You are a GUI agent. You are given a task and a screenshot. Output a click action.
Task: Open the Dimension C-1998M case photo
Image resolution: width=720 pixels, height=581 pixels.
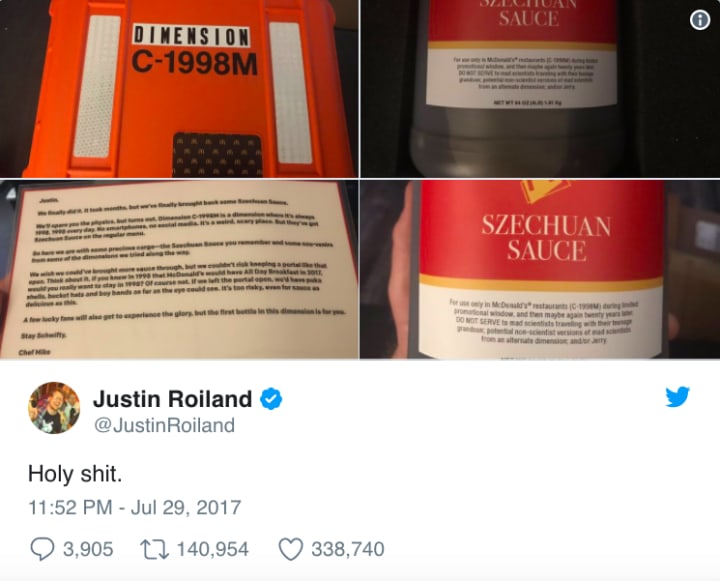(179, 89)
